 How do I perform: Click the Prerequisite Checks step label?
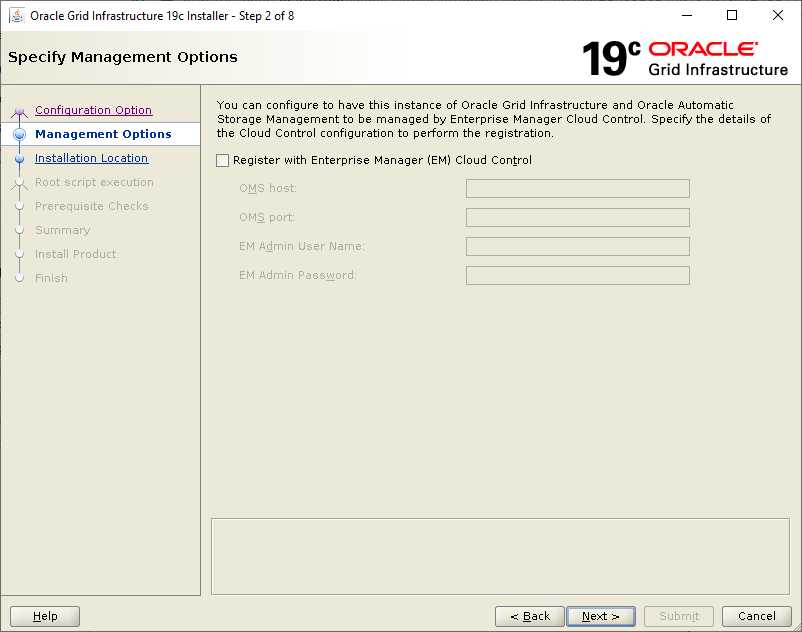coord(92,206)
